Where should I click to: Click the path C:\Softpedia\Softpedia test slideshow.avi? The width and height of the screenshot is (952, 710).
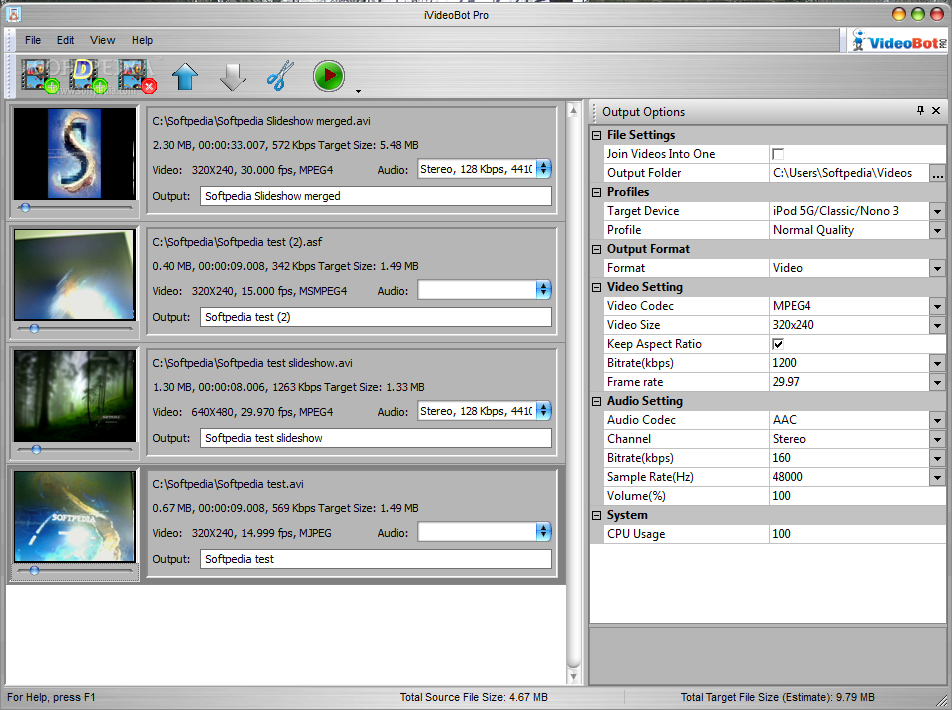click(x=253, y=363)
